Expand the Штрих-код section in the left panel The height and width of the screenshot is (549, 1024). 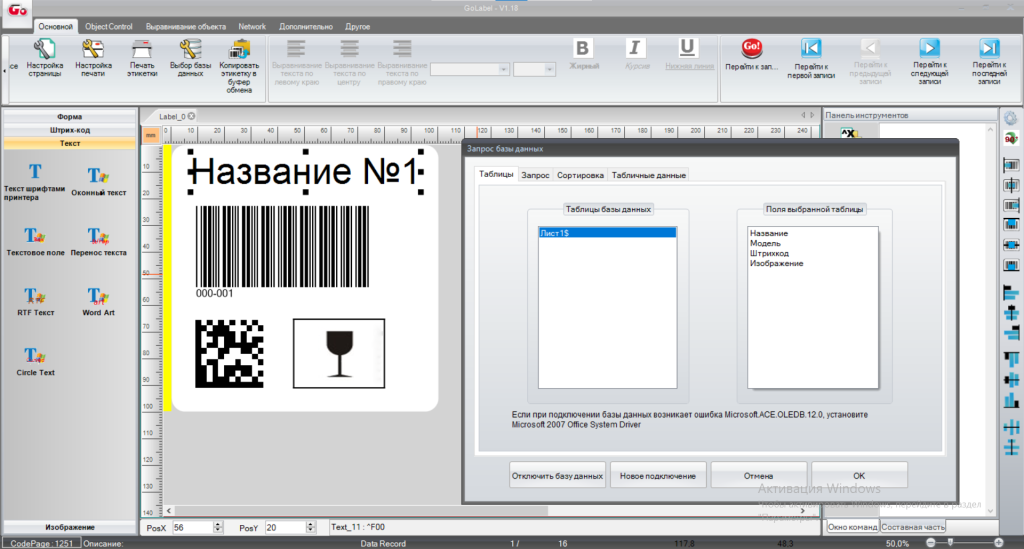[x=69, y=130]
